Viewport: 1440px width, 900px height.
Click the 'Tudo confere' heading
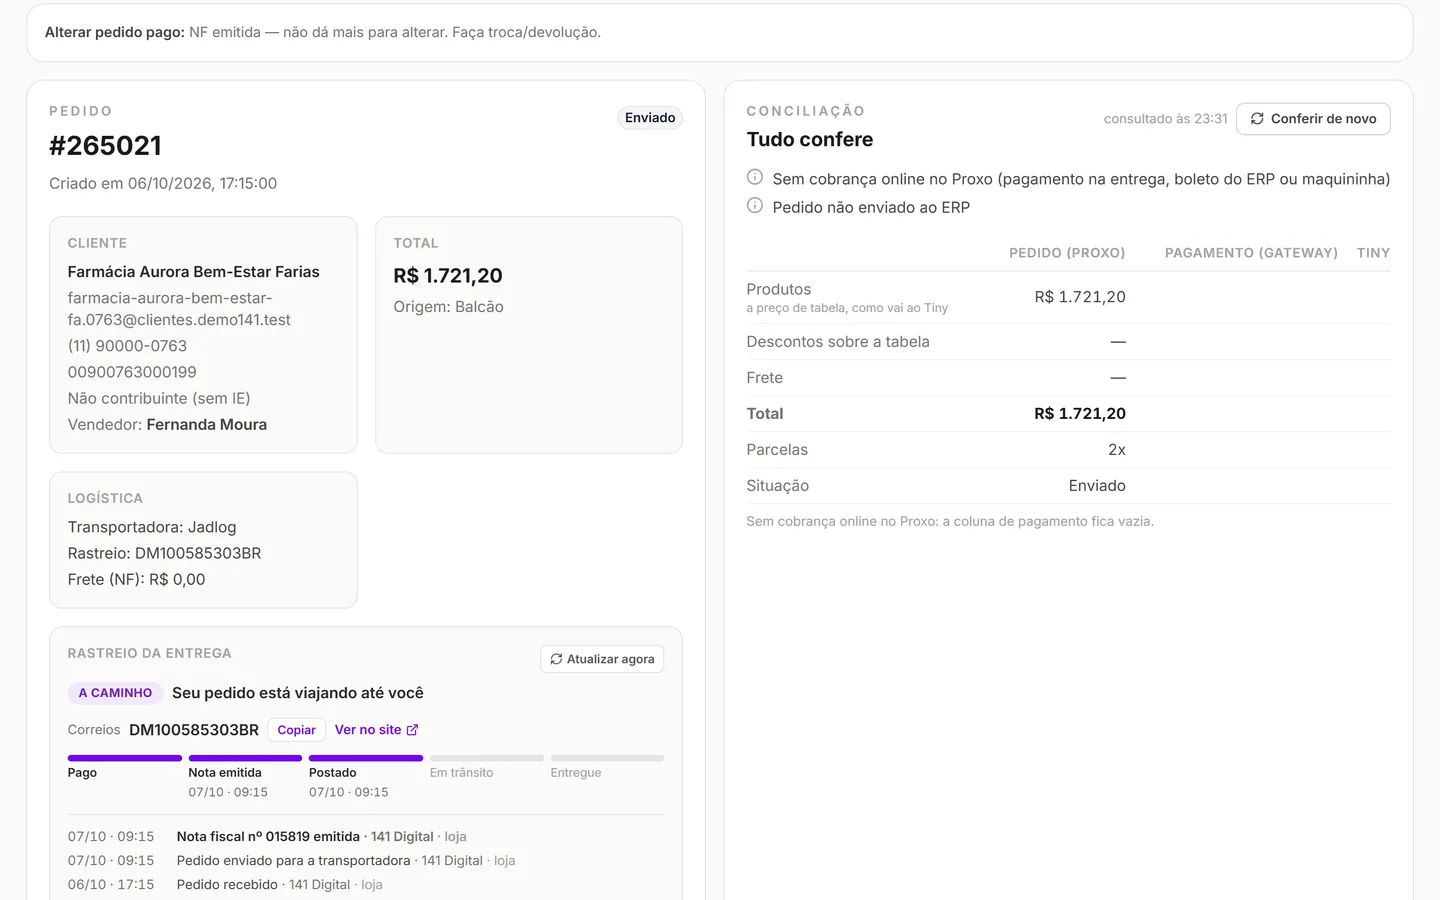810,140
